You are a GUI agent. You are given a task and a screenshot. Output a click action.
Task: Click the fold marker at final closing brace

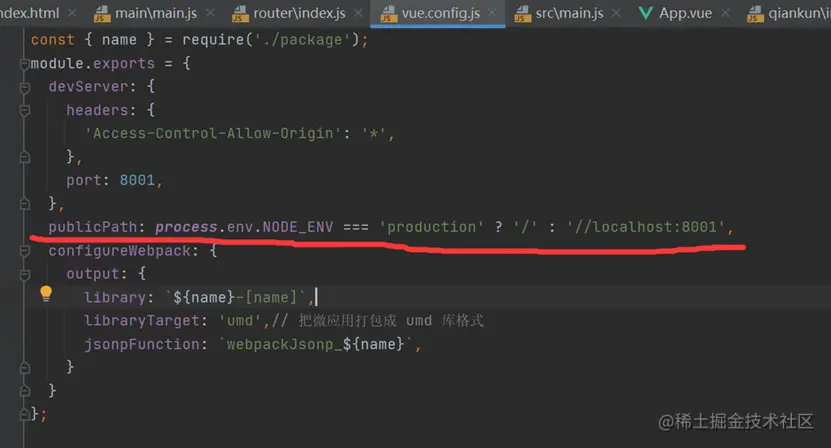[24, 415]
